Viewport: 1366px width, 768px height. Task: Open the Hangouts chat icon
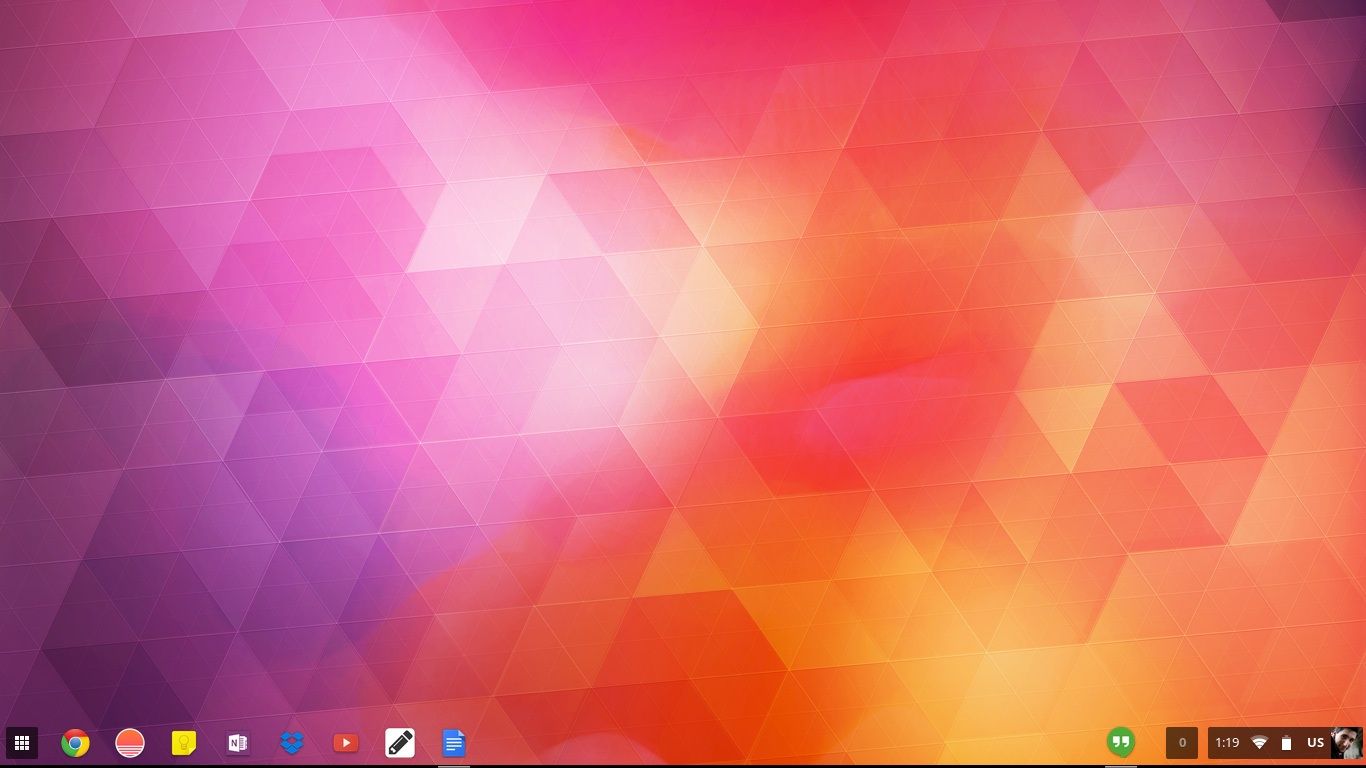[1121, 743]
